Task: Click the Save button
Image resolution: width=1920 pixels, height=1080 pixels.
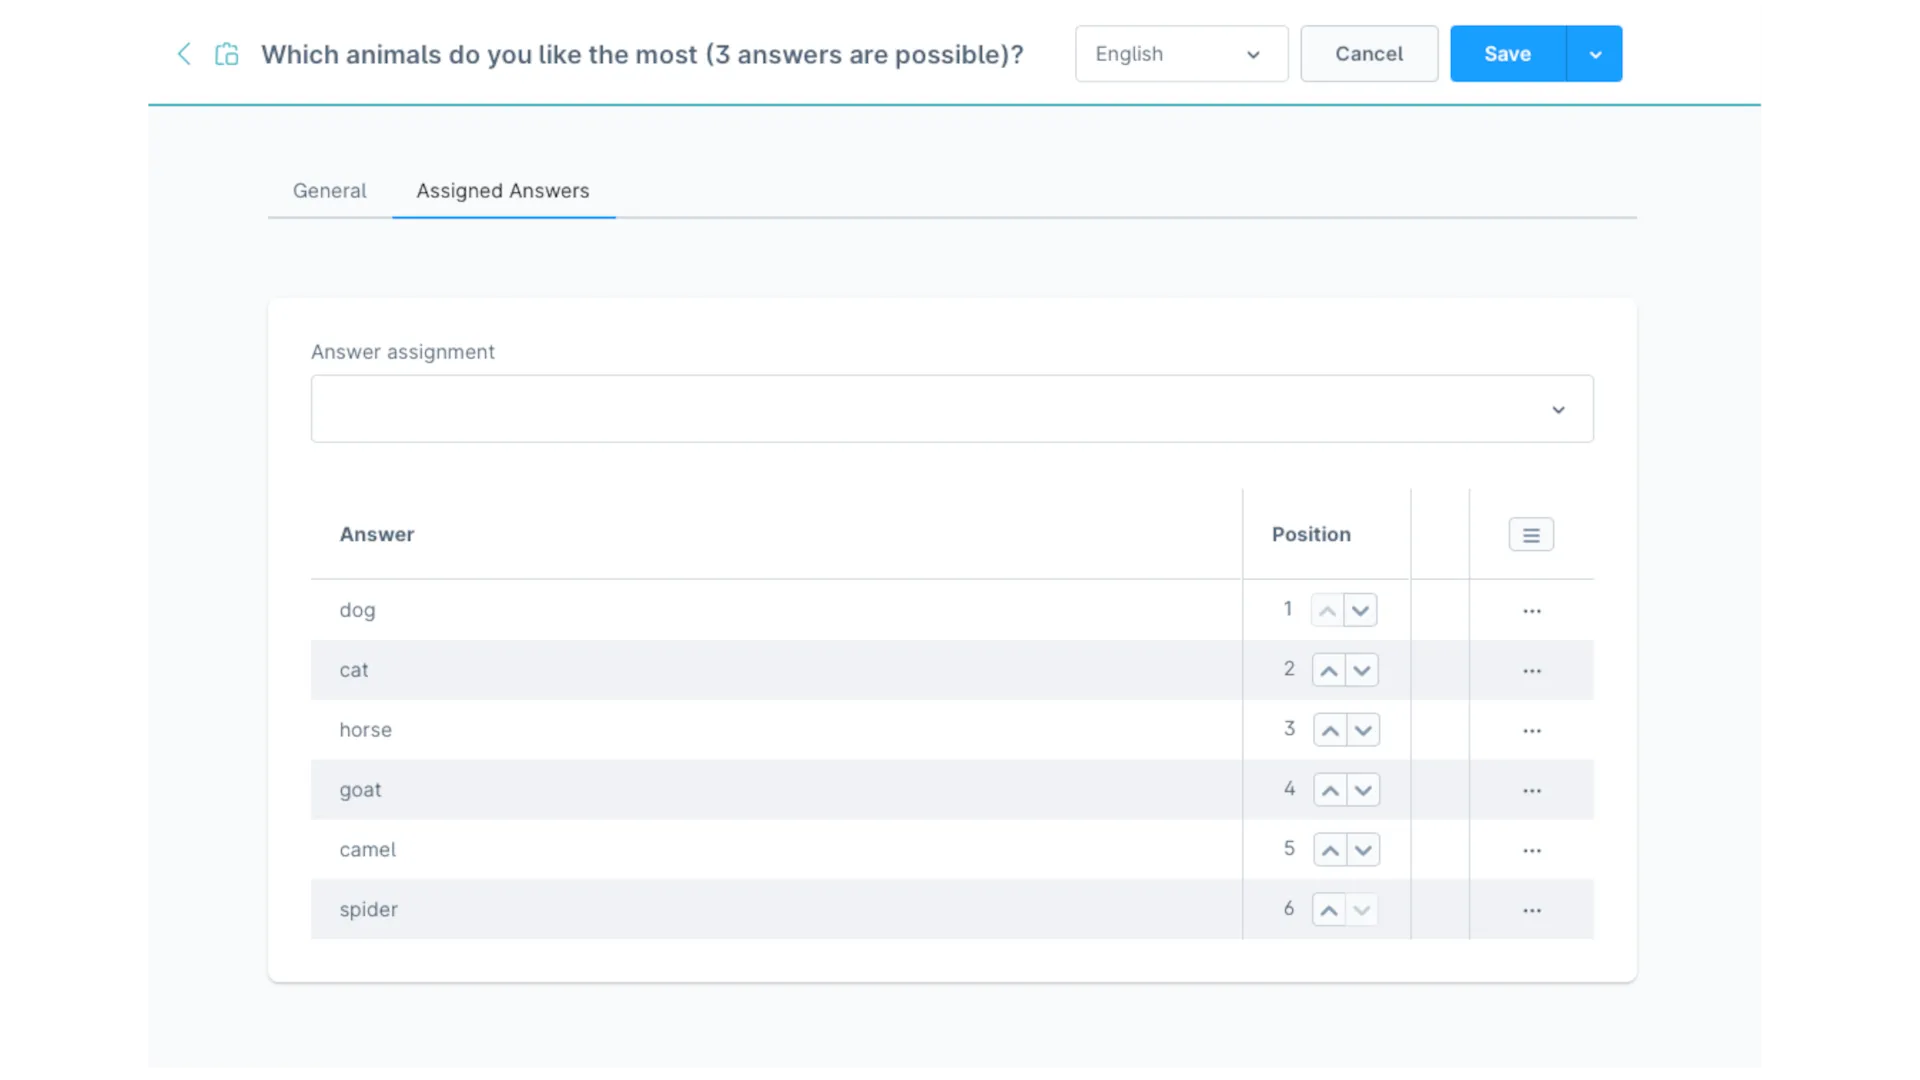Action: point(1507,54)
